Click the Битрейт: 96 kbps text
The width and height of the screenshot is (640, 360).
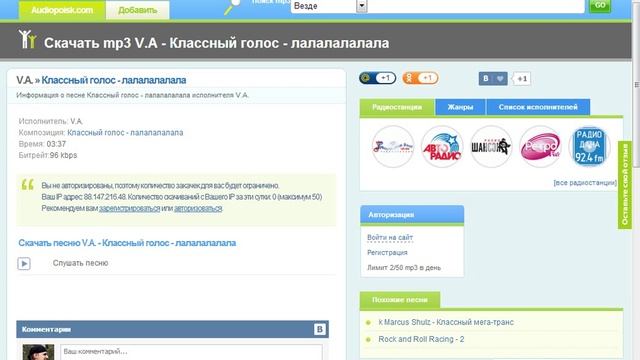coord(48,155)
